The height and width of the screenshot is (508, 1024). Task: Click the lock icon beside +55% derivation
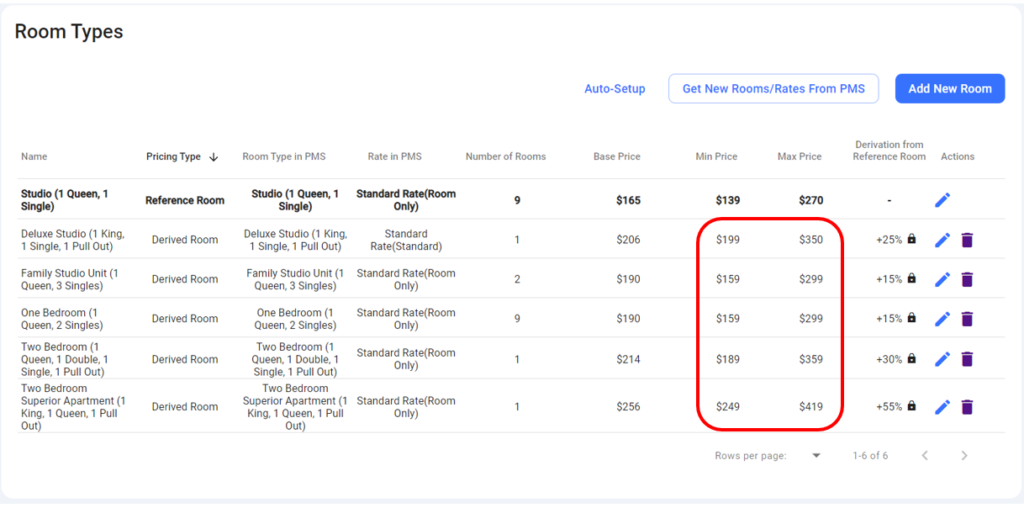click(912, 405)
